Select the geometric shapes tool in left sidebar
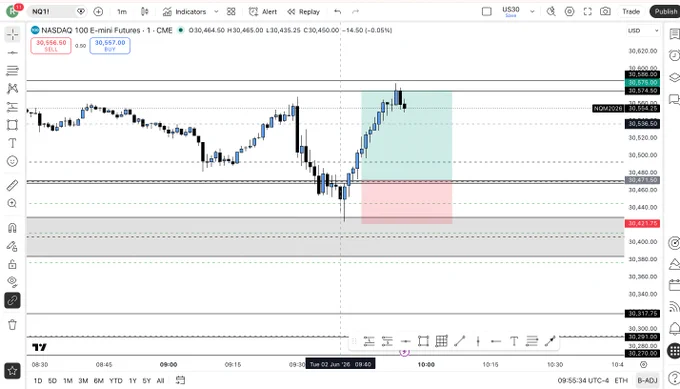 point(12,125)
